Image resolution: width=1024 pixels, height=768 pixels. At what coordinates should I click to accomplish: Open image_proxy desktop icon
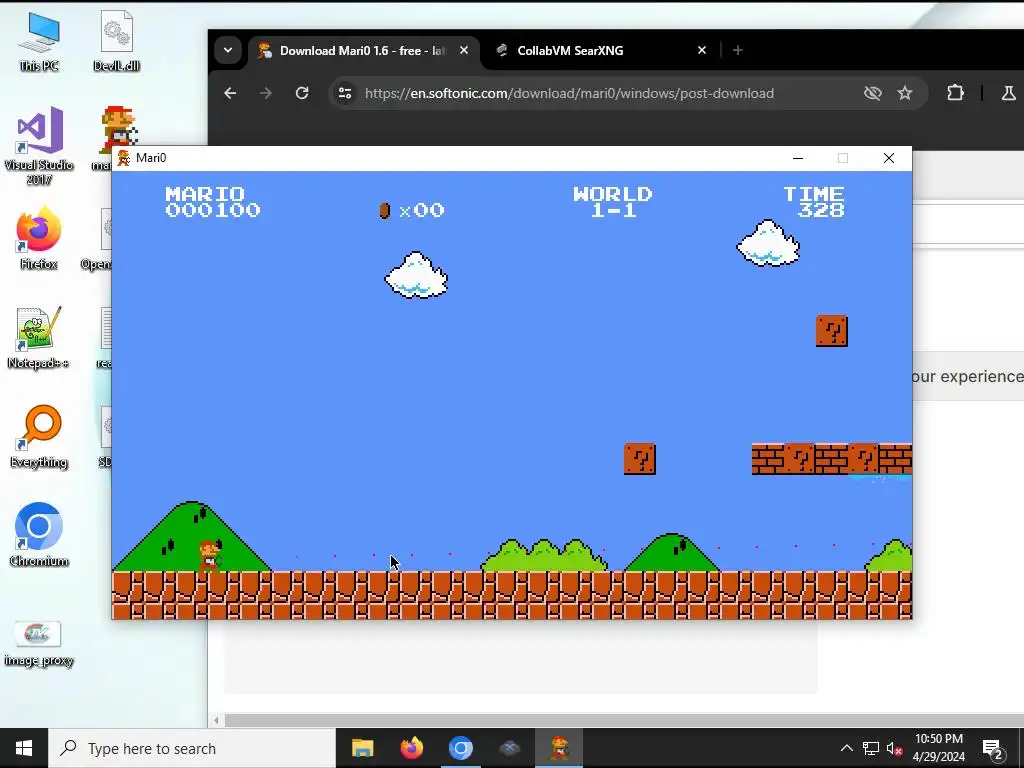pyautogui.click(x=39, y=643)
